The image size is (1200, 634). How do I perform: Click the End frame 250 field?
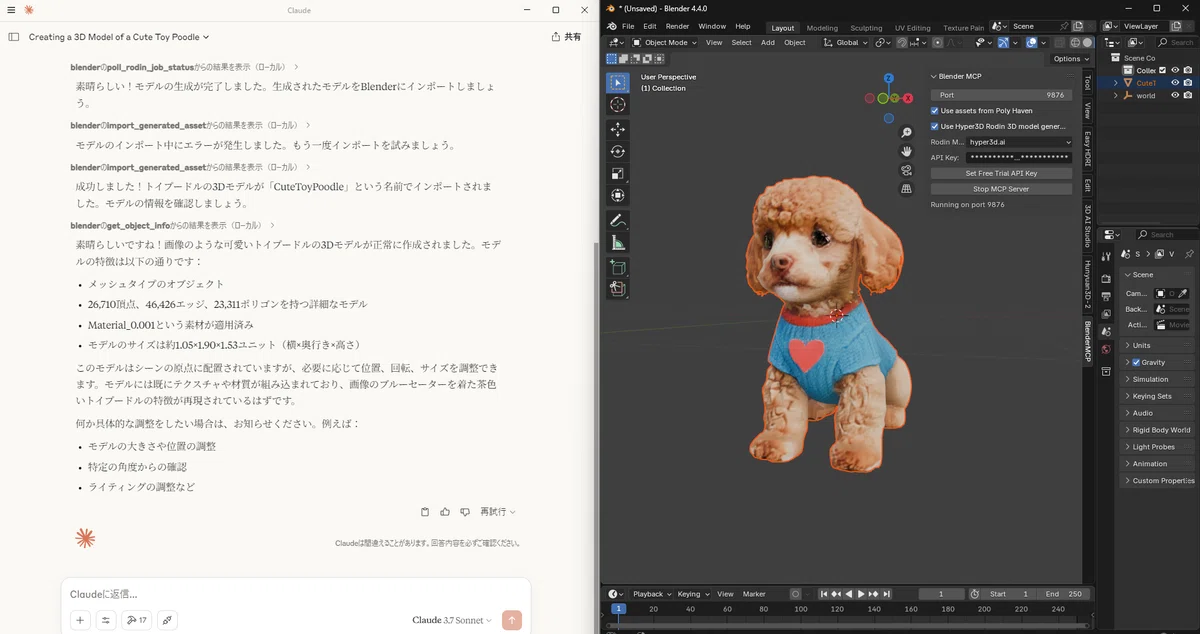1064,594
